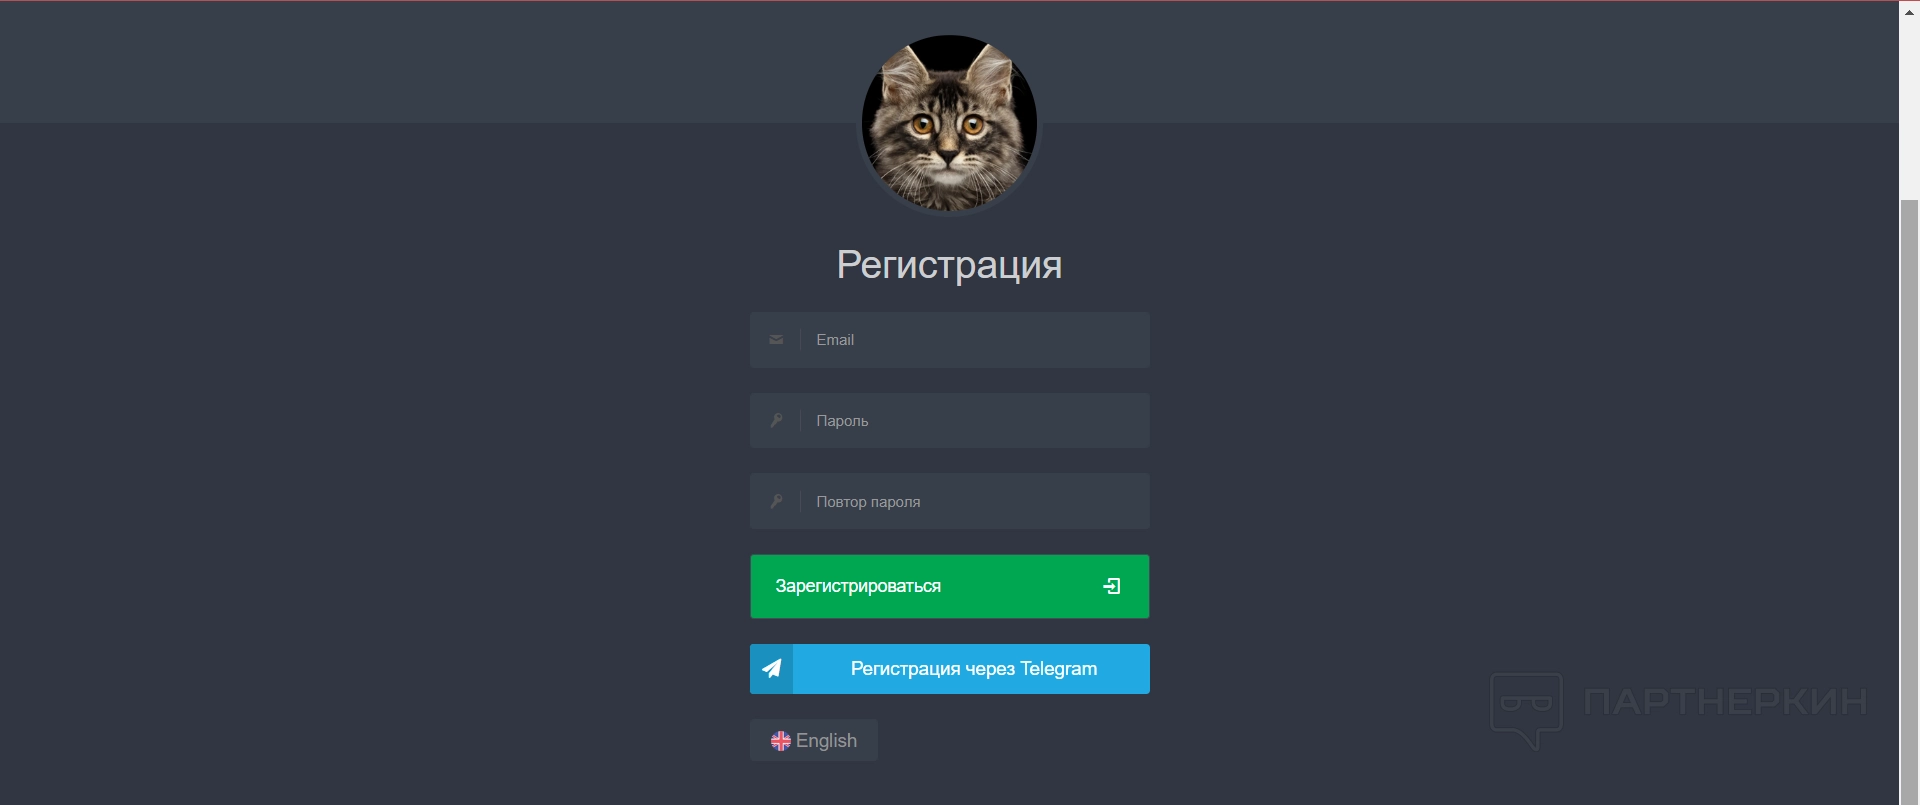Click the key icon beside Пароль
The image size is (1920, 805).
click(776, 421)
